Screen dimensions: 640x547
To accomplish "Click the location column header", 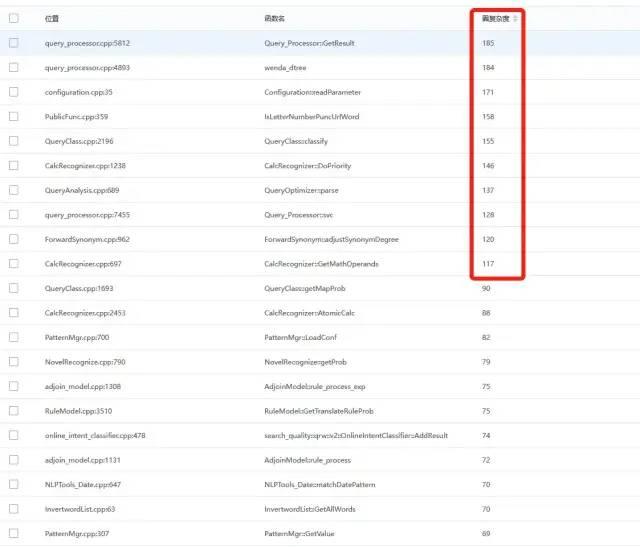I will pyautogui.click(x=51, y=18).
